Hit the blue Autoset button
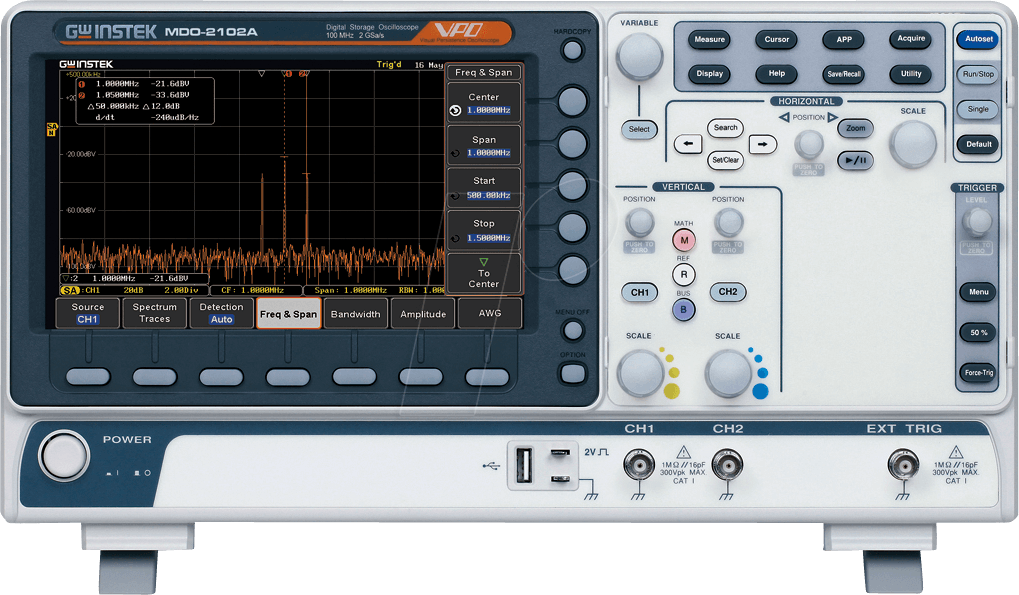 coord(978,39)
